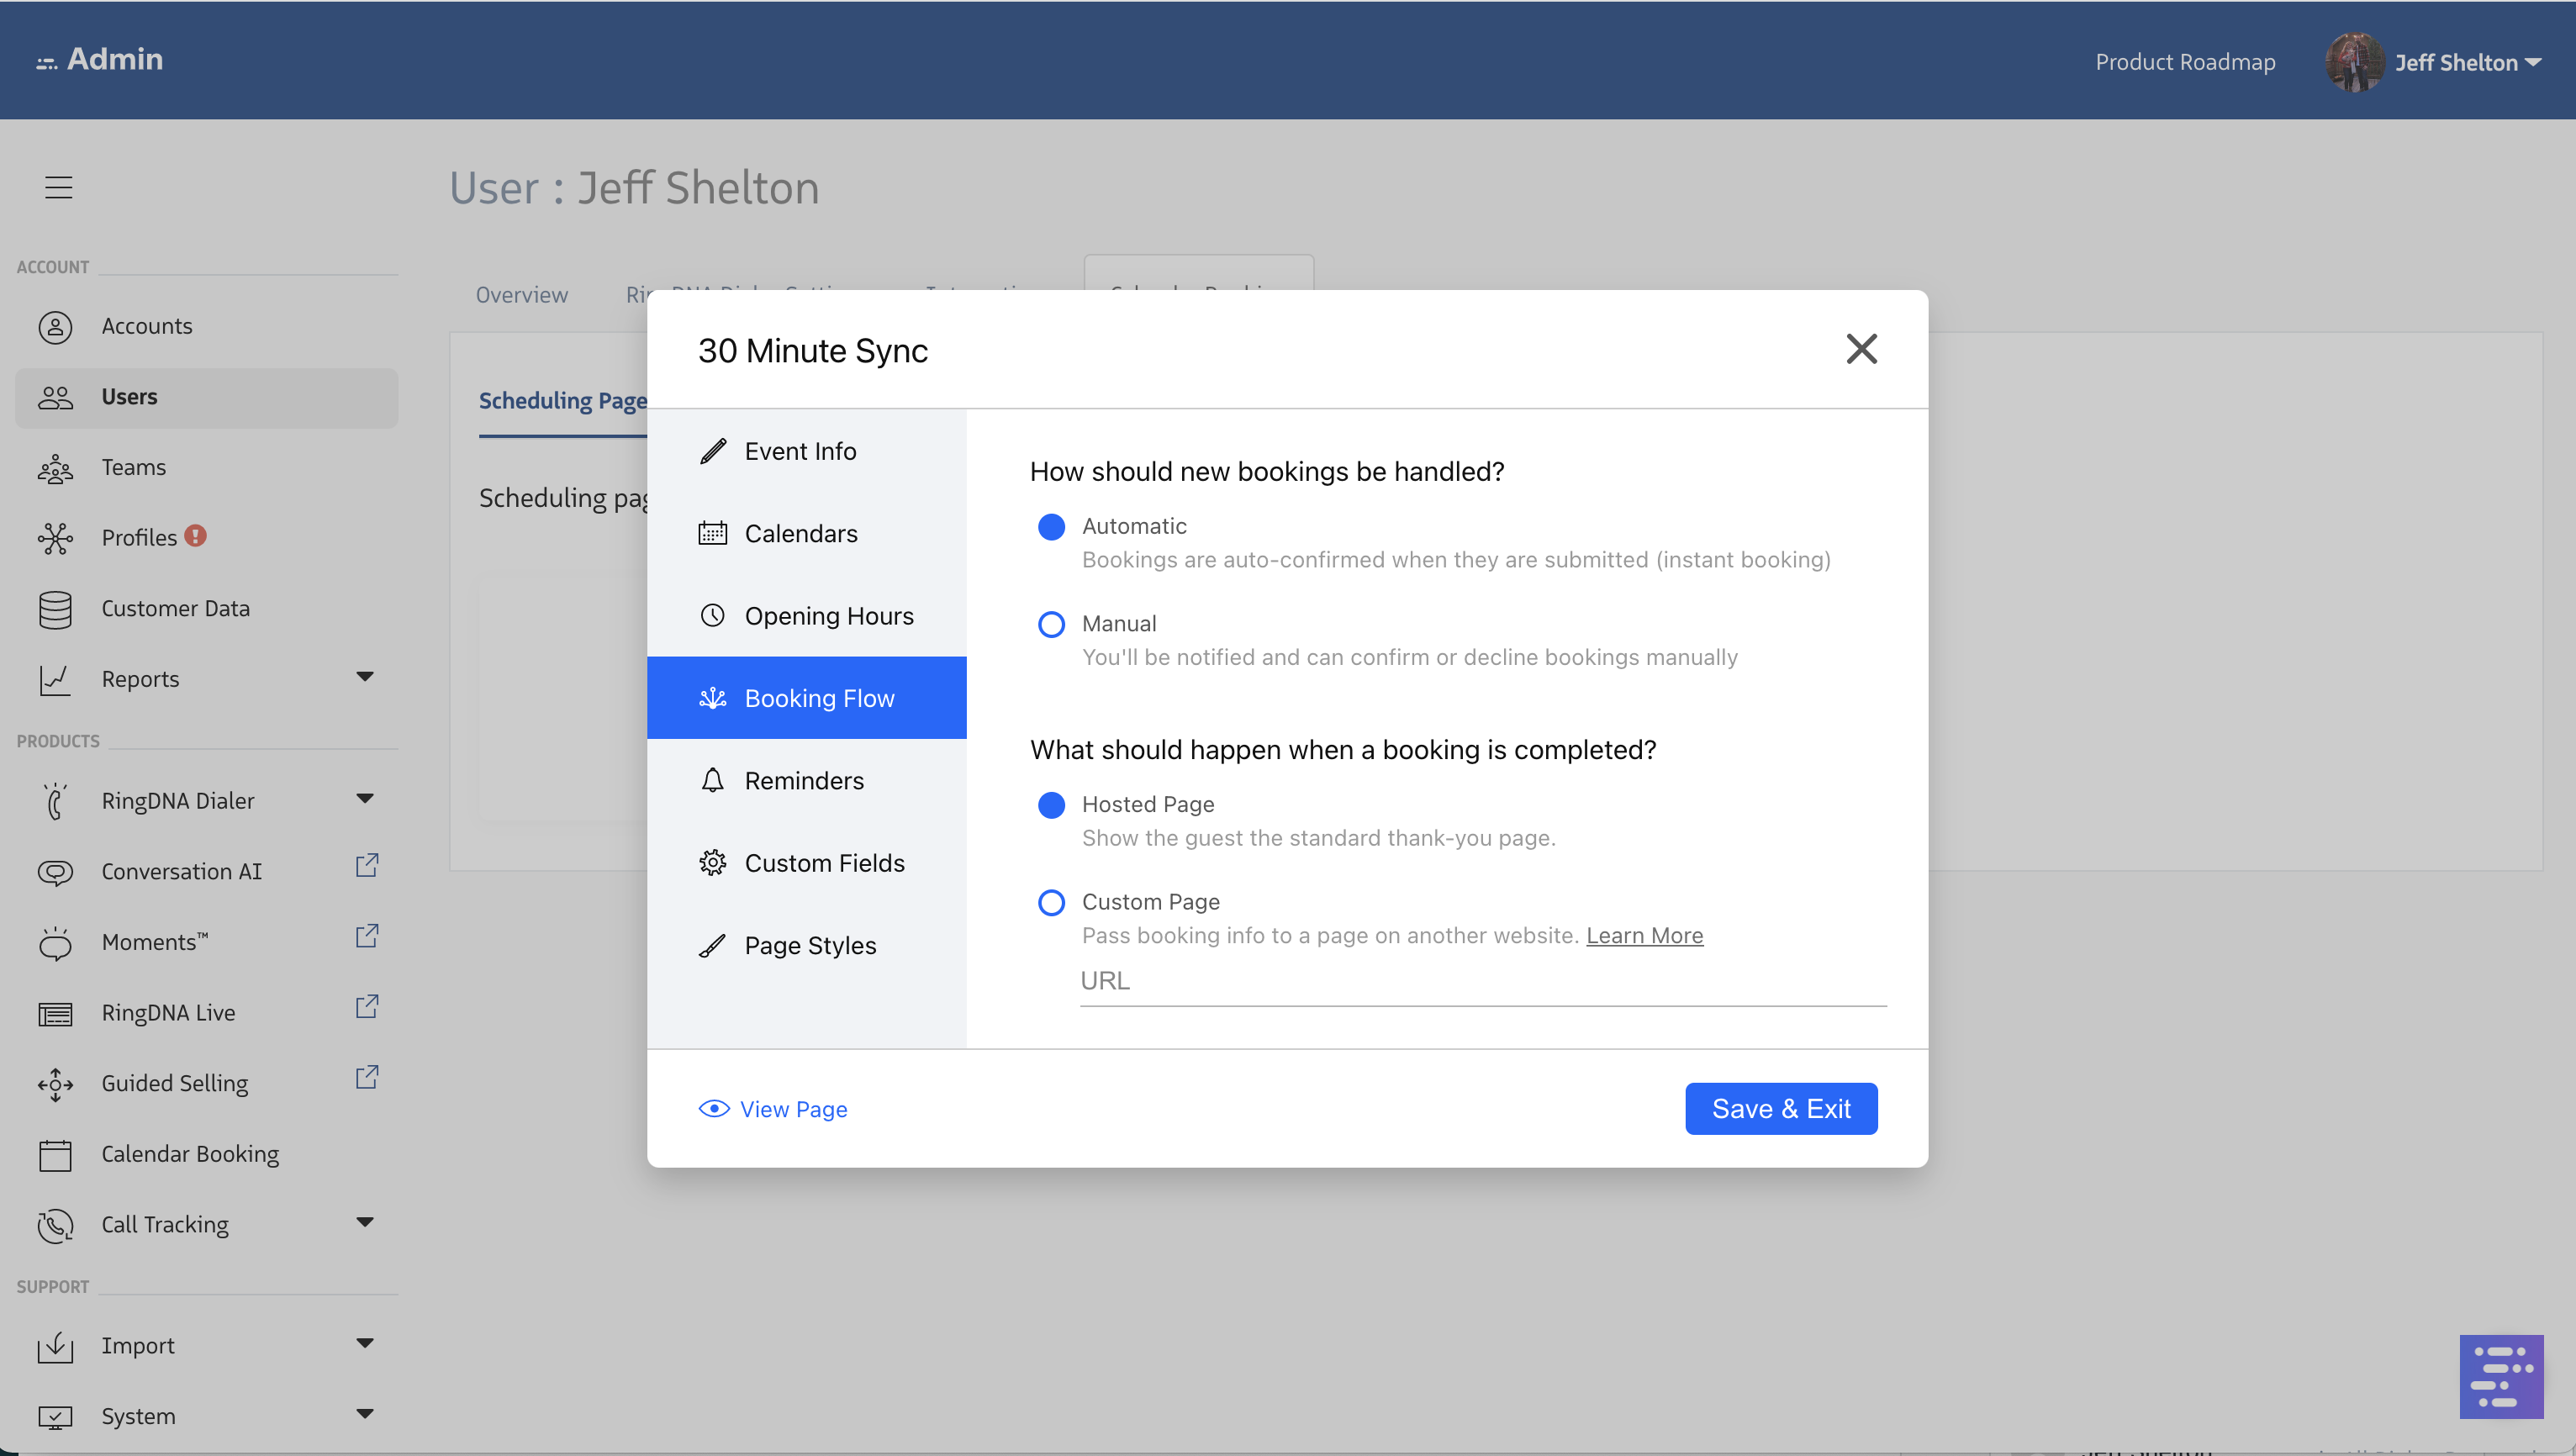The width and height of the screenshot is (2576, 1456).
Task: Click the Calendar Booking calendar icon
Action: click(55, 1154)
